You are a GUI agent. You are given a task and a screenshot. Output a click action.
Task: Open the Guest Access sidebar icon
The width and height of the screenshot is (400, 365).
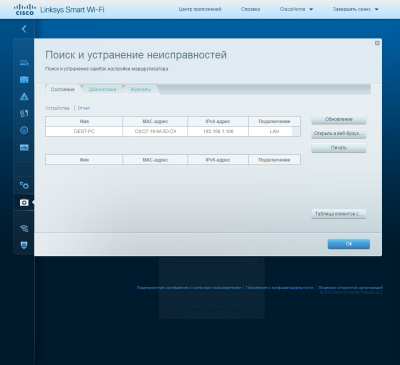point(24,80)
